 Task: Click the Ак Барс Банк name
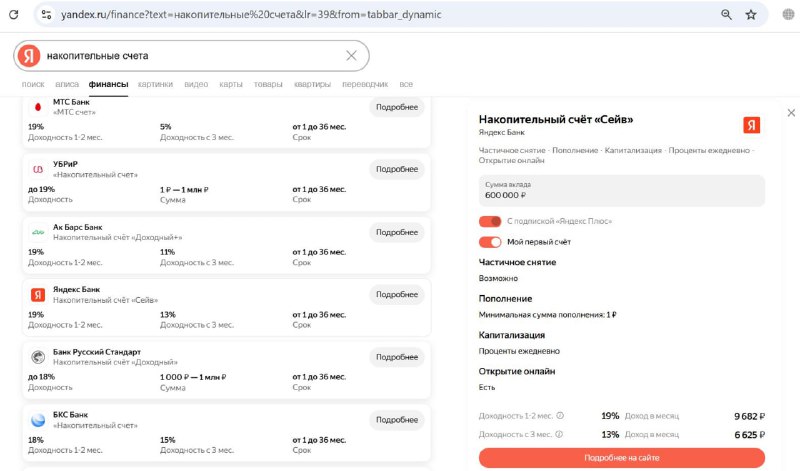[x=78, y=227]
